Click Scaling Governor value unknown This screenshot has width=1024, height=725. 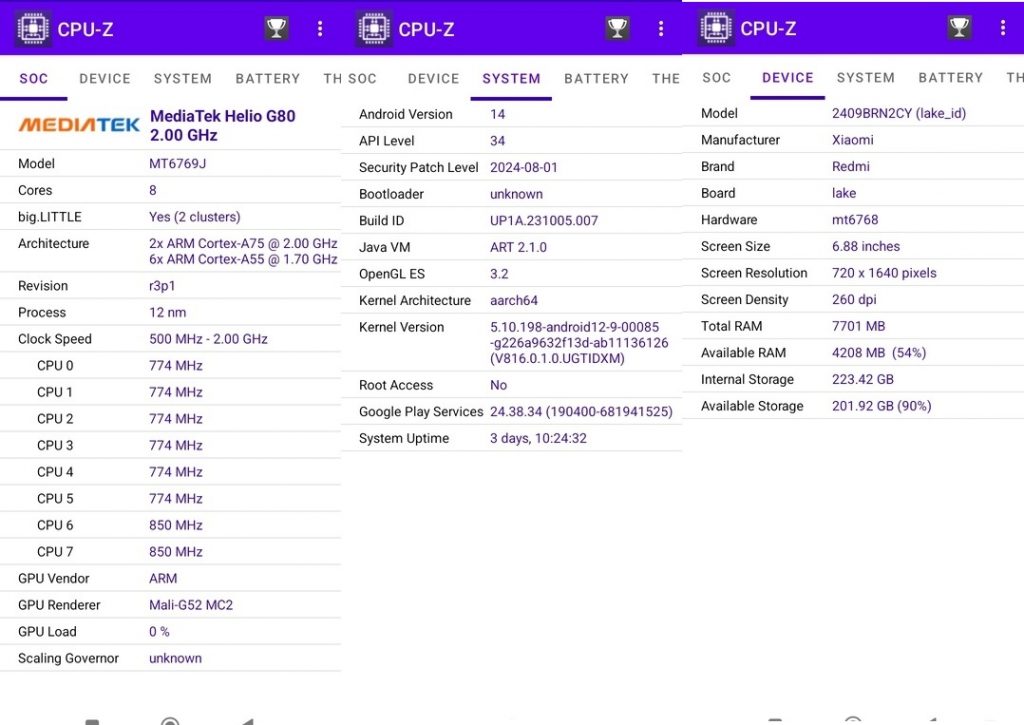pyautogui.click(x=175, y=659)
